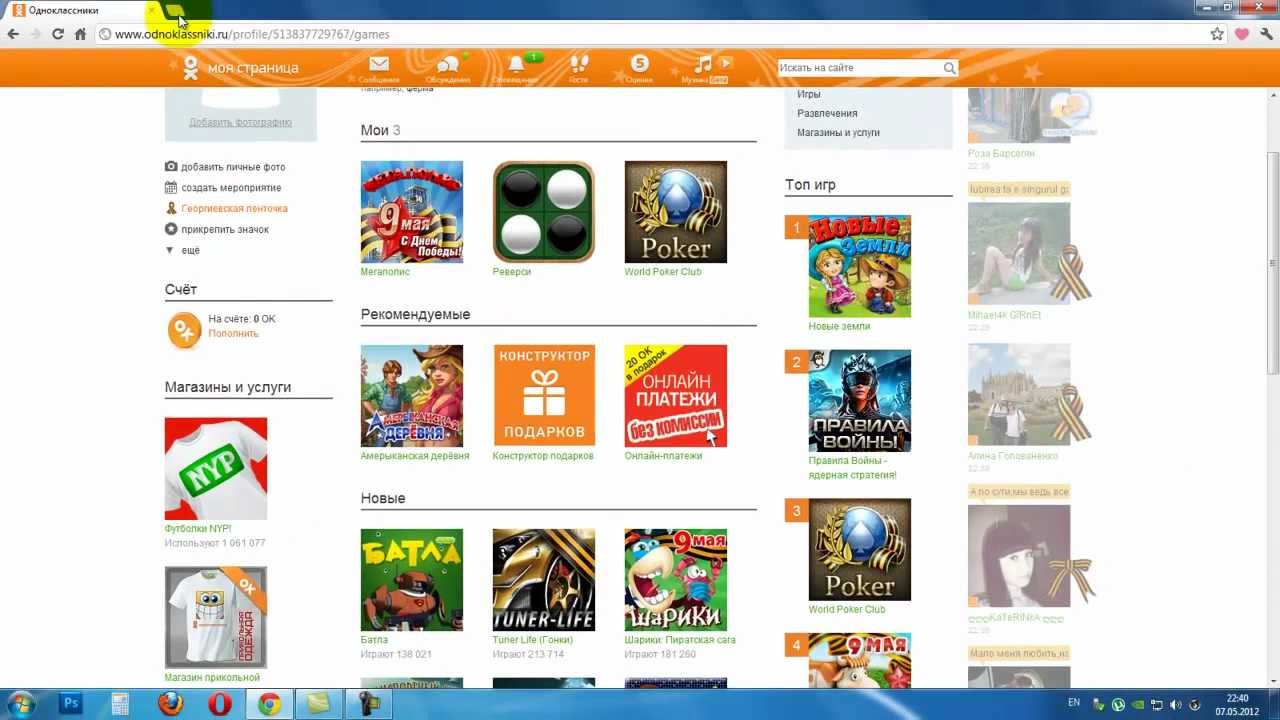Reload the page with refresh icon
The image size is (1280, 720).
tap(58, 34)
